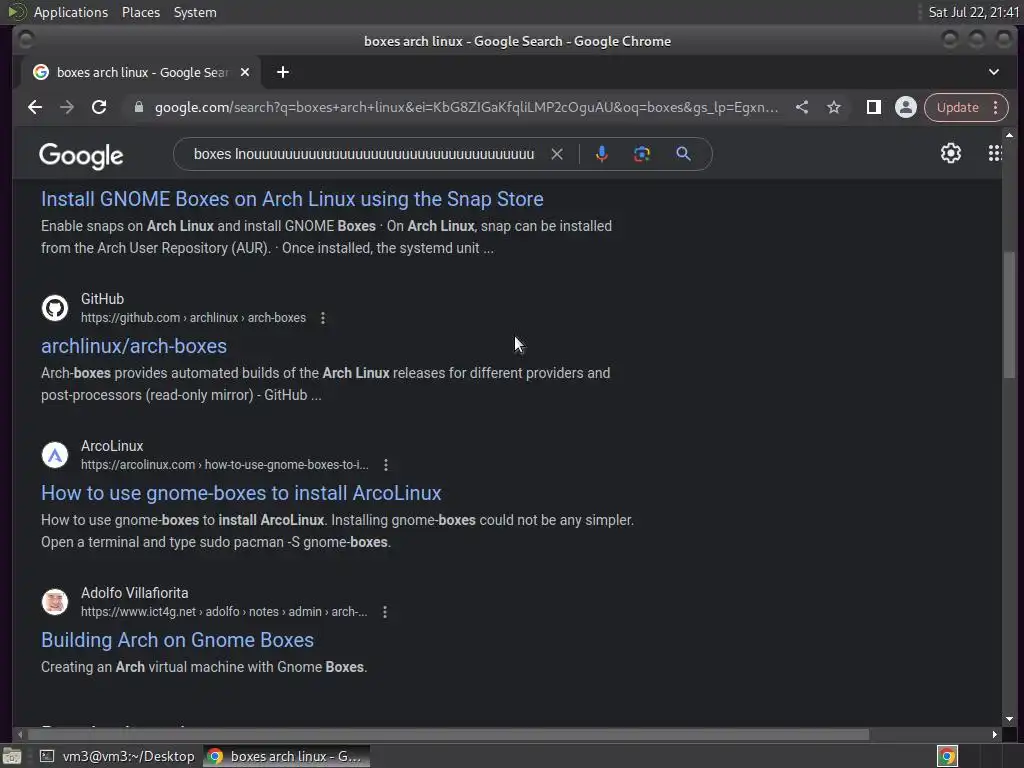
Task: Open the window menu icon in title bar
Action: coord(26,40)
